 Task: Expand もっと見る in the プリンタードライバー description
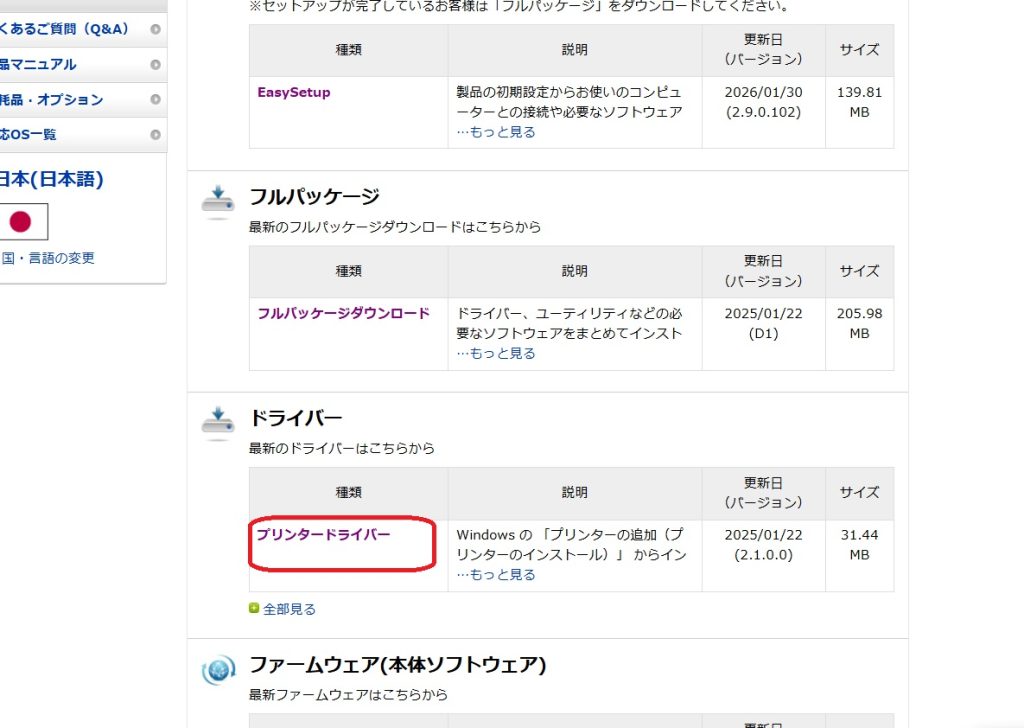point(496,574)
